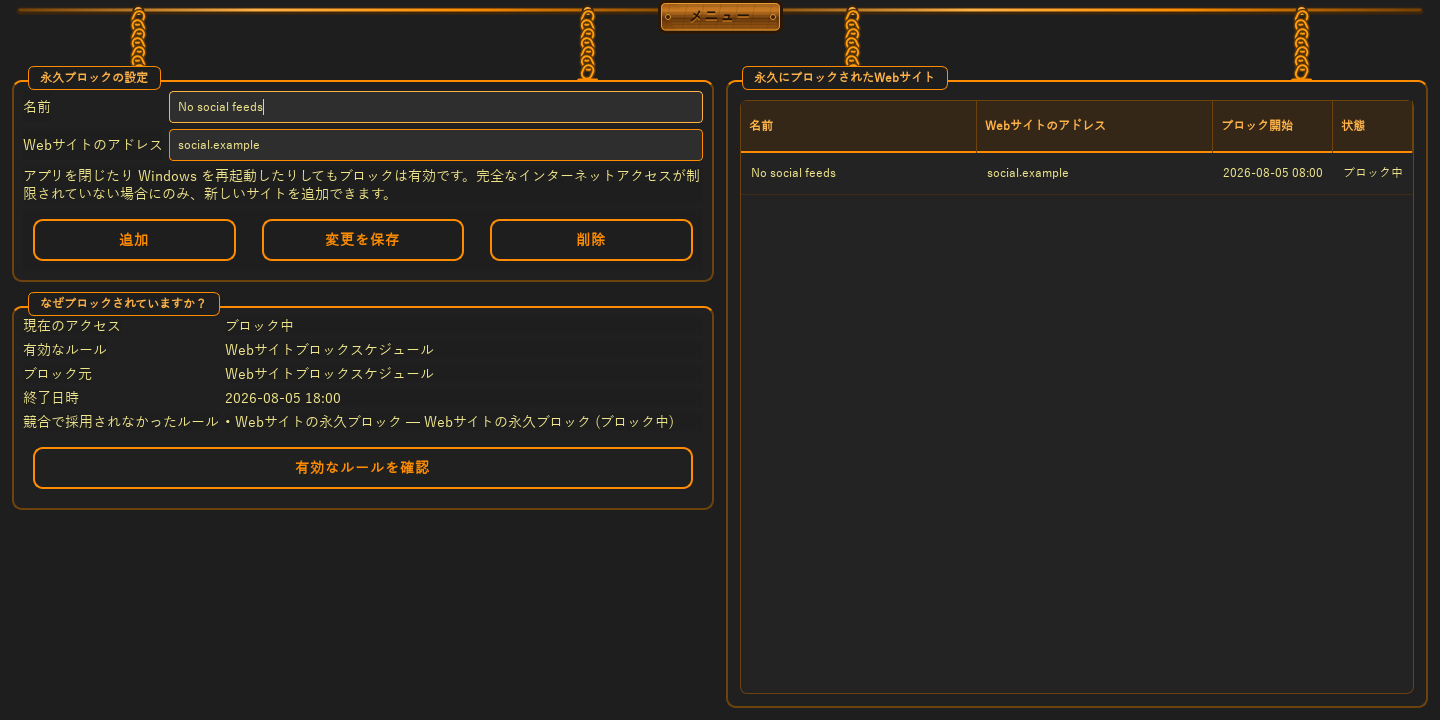1440x720 pixels.
Task: Click the なぜブロックされていますか？ panel title
Action: 124,304
